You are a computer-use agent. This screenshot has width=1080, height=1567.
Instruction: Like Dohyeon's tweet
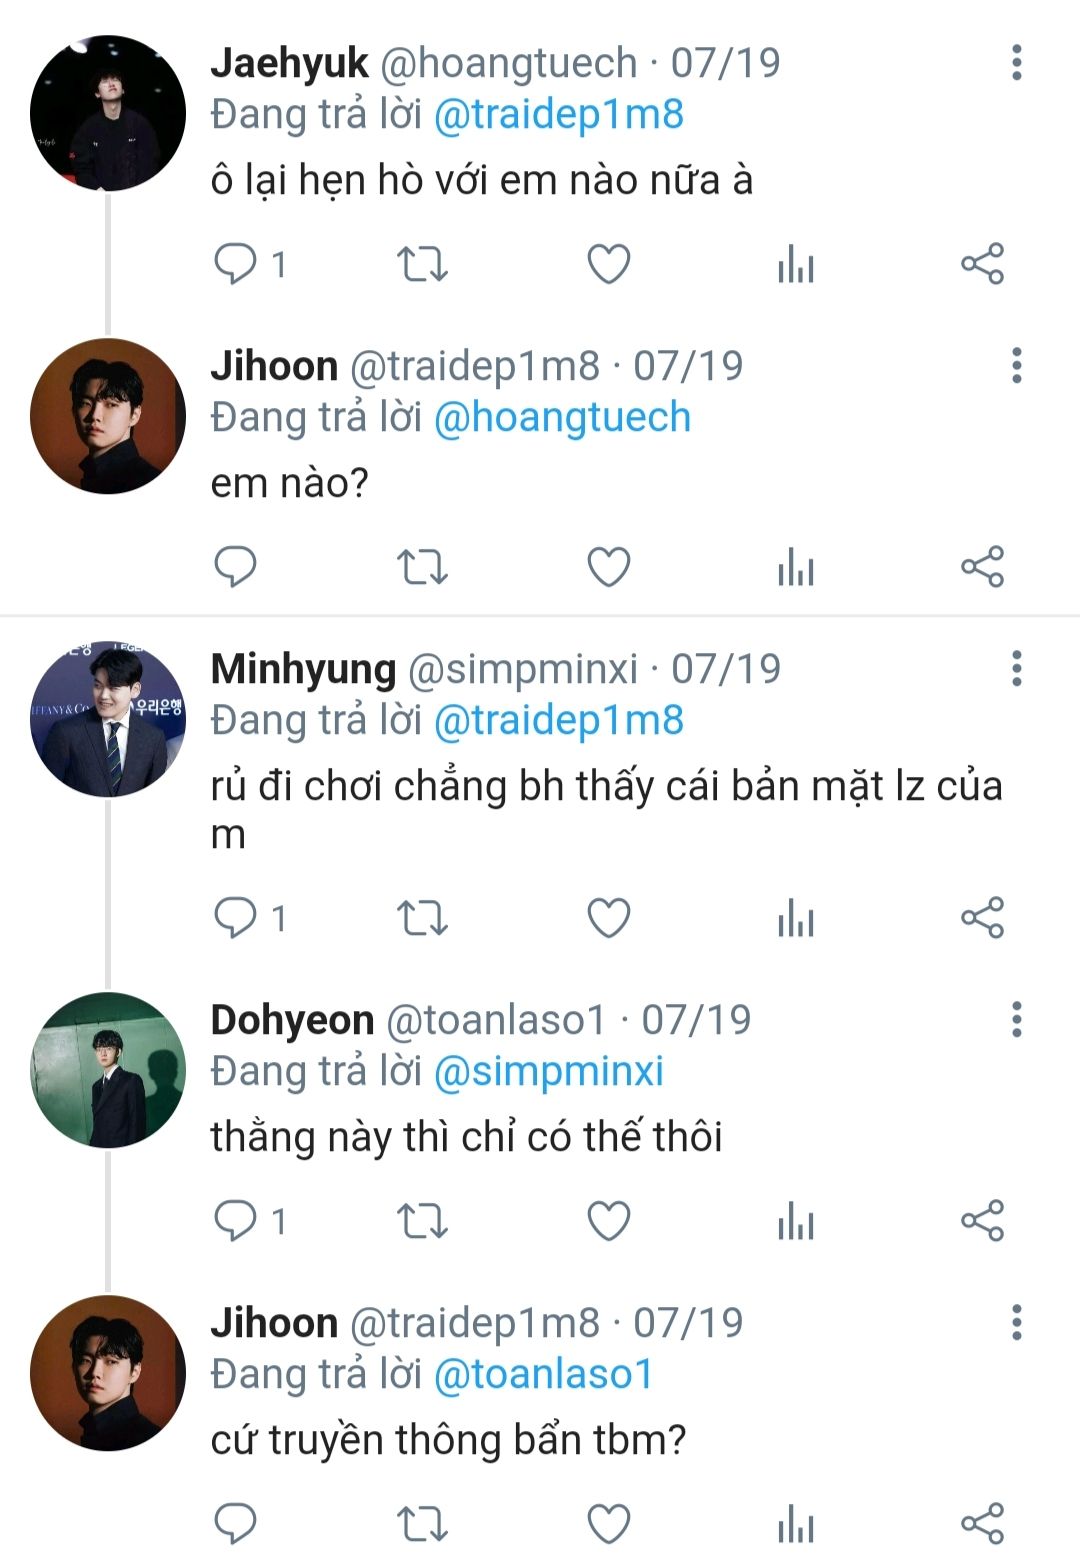click(x=608, y=1221)
